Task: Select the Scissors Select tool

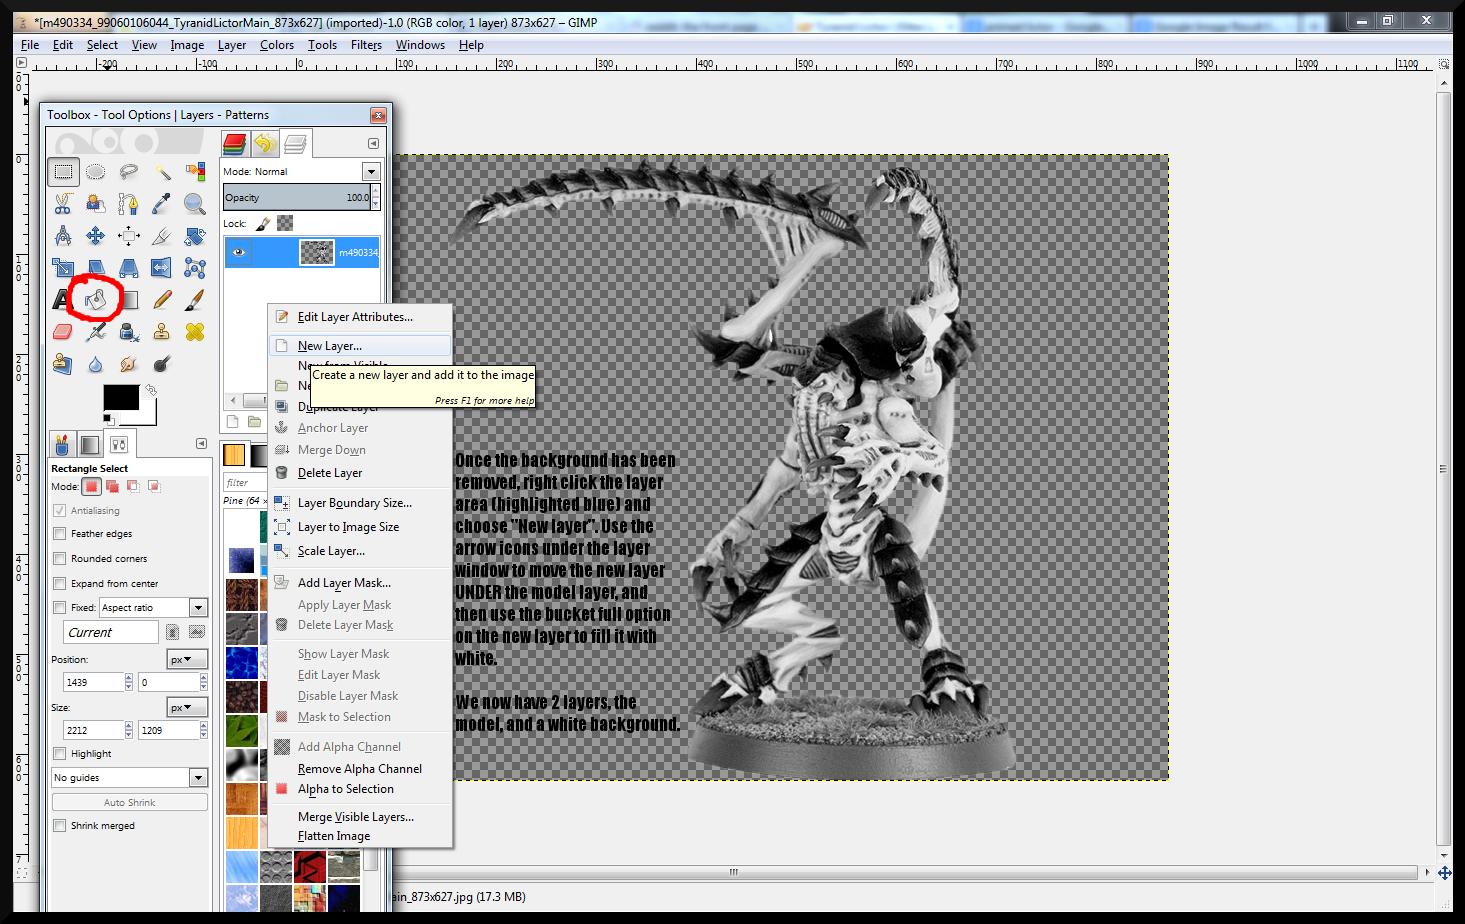Action: (x=63, y=205)
